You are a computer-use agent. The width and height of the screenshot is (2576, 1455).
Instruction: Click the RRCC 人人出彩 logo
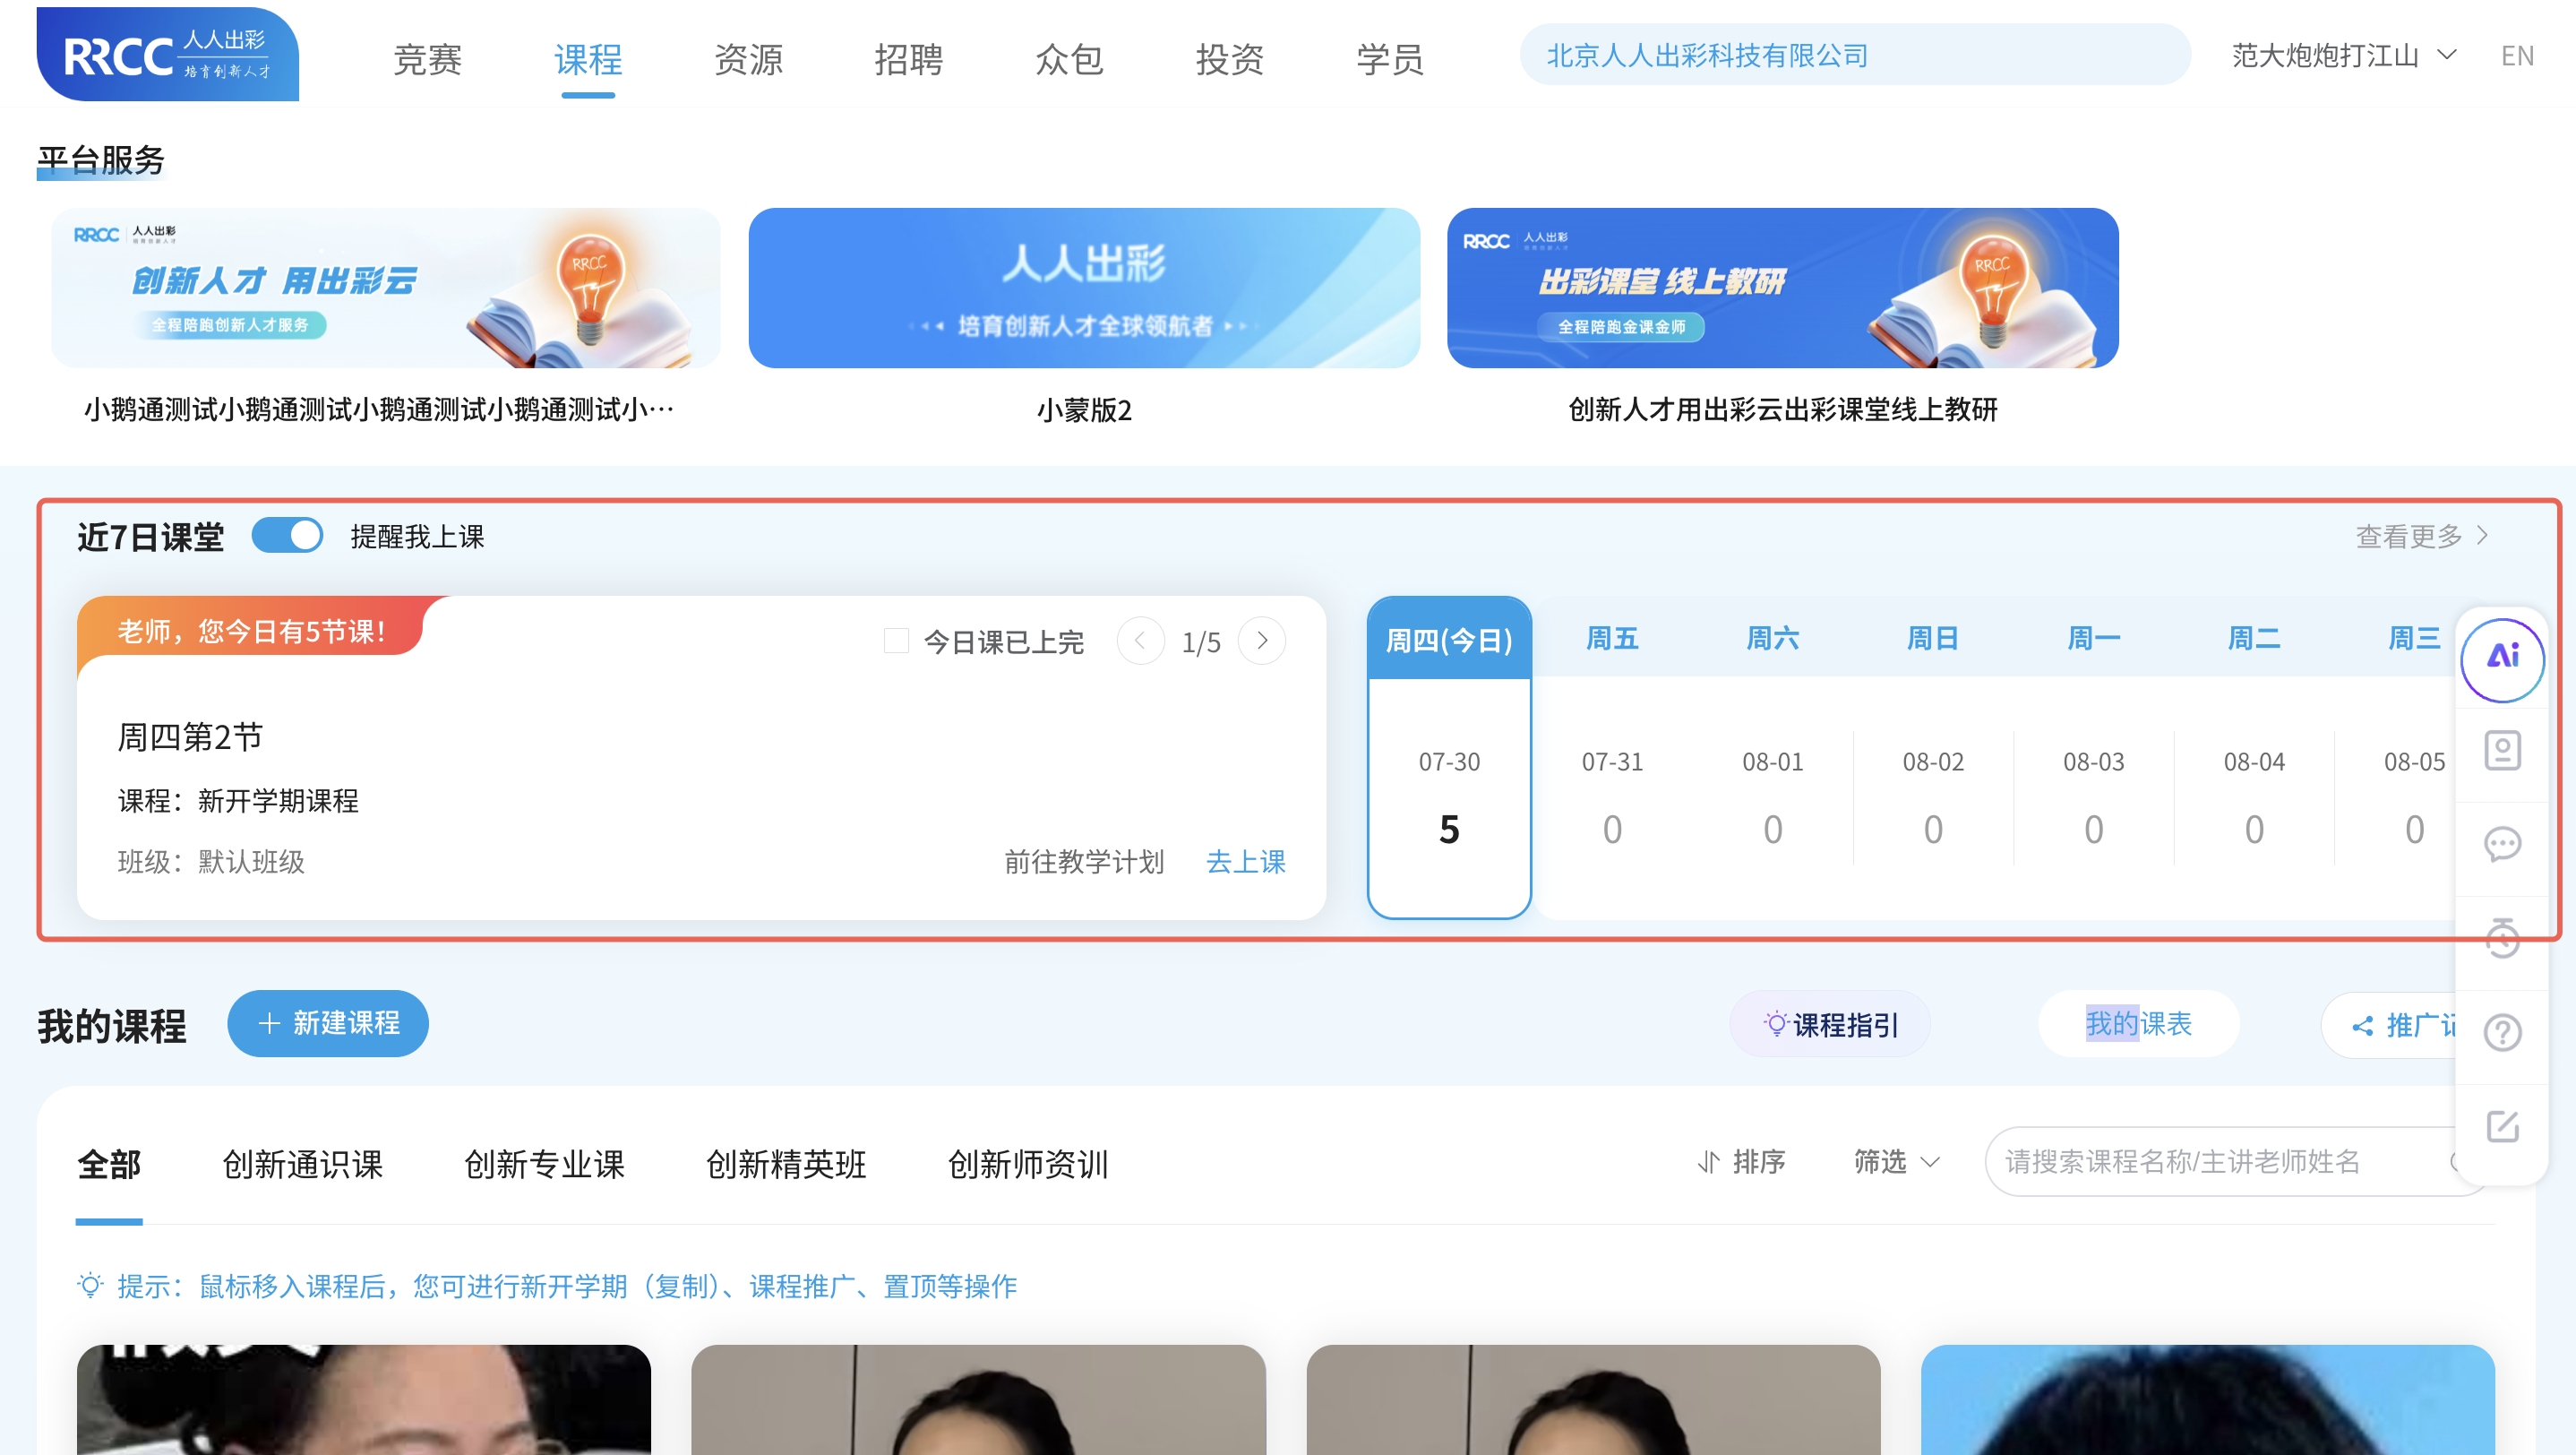(167, 54)
